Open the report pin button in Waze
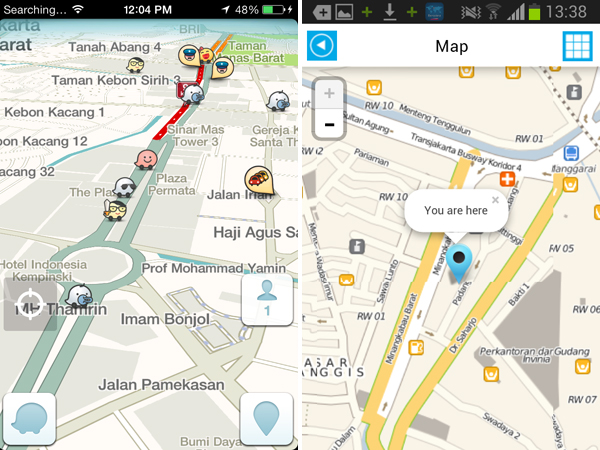This screenshot has height=450, width=600. (x=266, y=419)
